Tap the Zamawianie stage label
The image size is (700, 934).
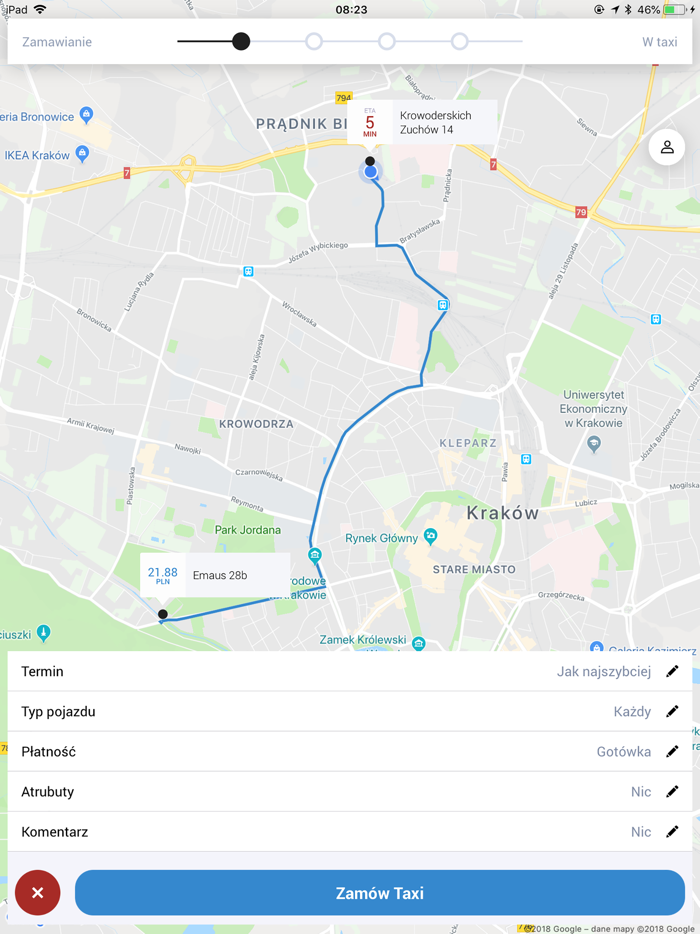pyautogui.click(x=57, y=42)
